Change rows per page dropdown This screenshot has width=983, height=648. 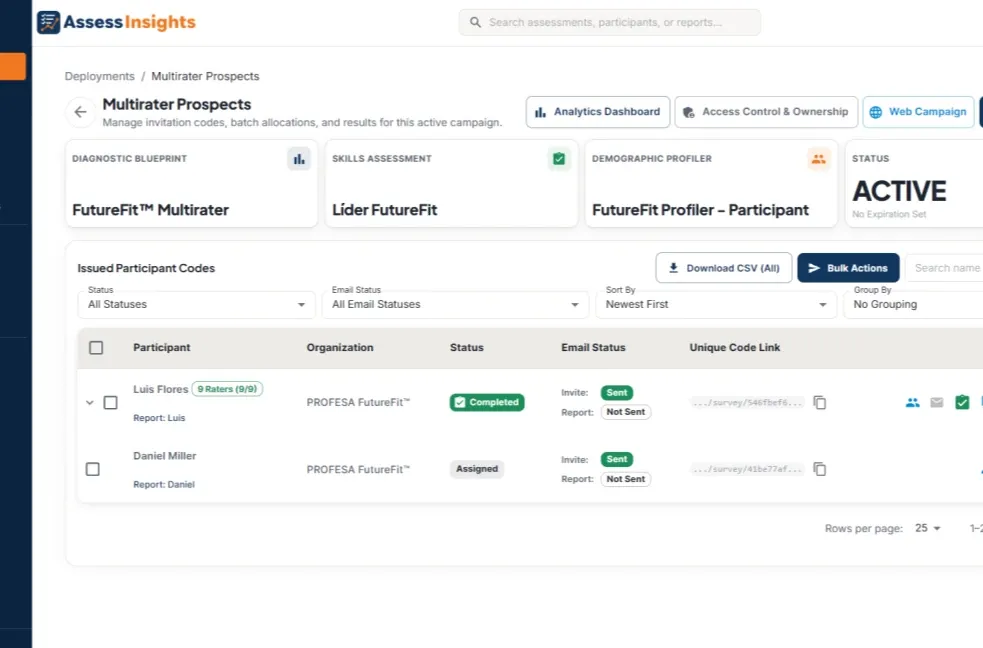click(x=928, y=528)
